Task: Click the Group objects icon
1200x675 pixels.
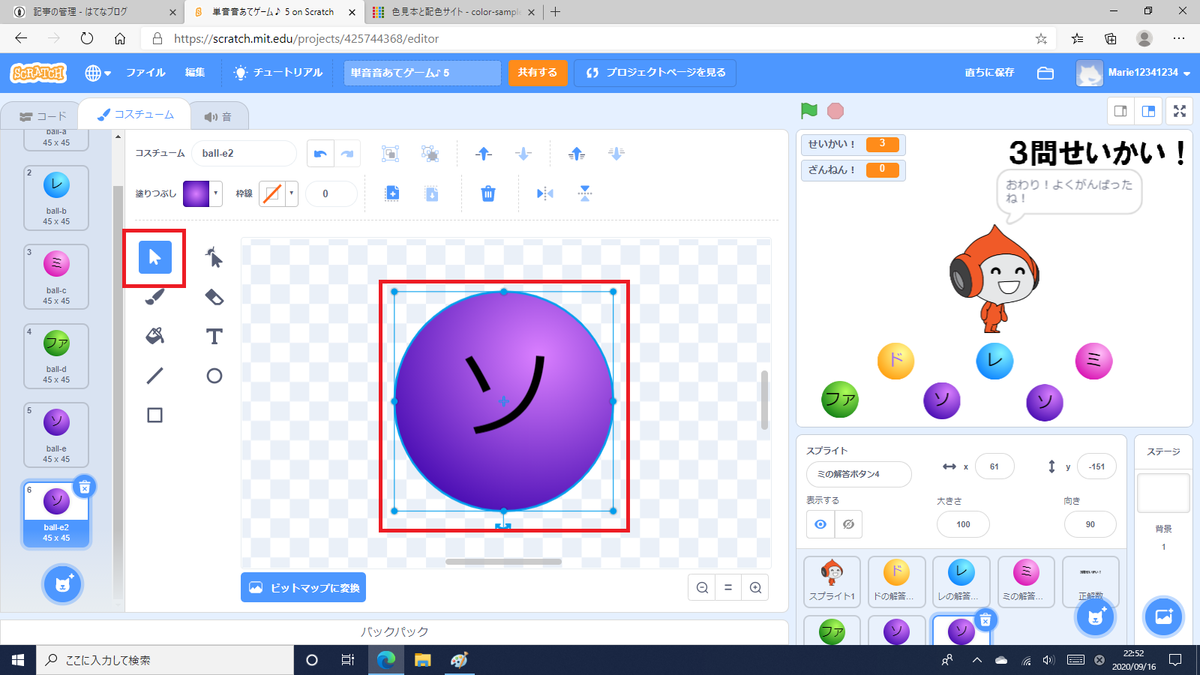Action: [391, 154]
